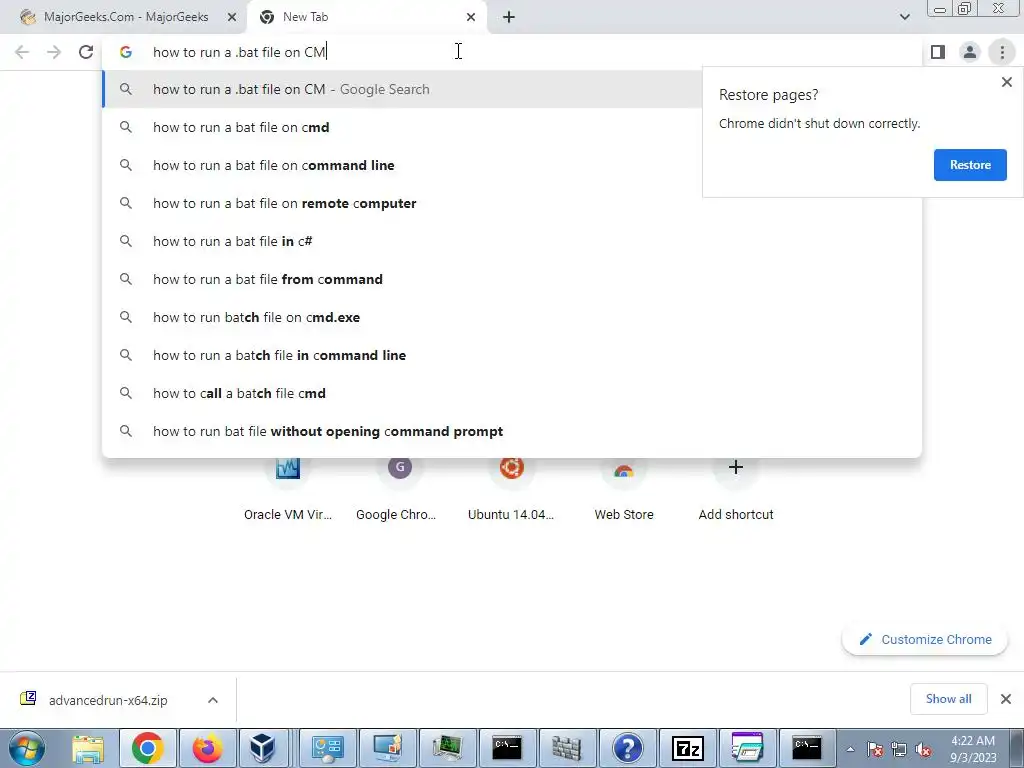Close the downloads bar
Screen dimensions: 1024x768
(x=1006, y=699)
